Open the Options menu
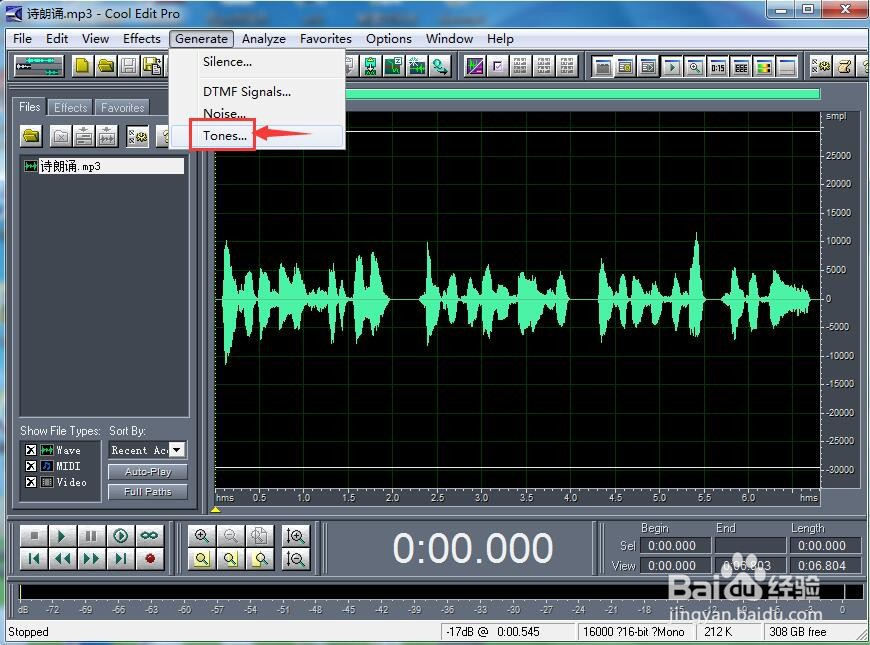 pos(388,39)
